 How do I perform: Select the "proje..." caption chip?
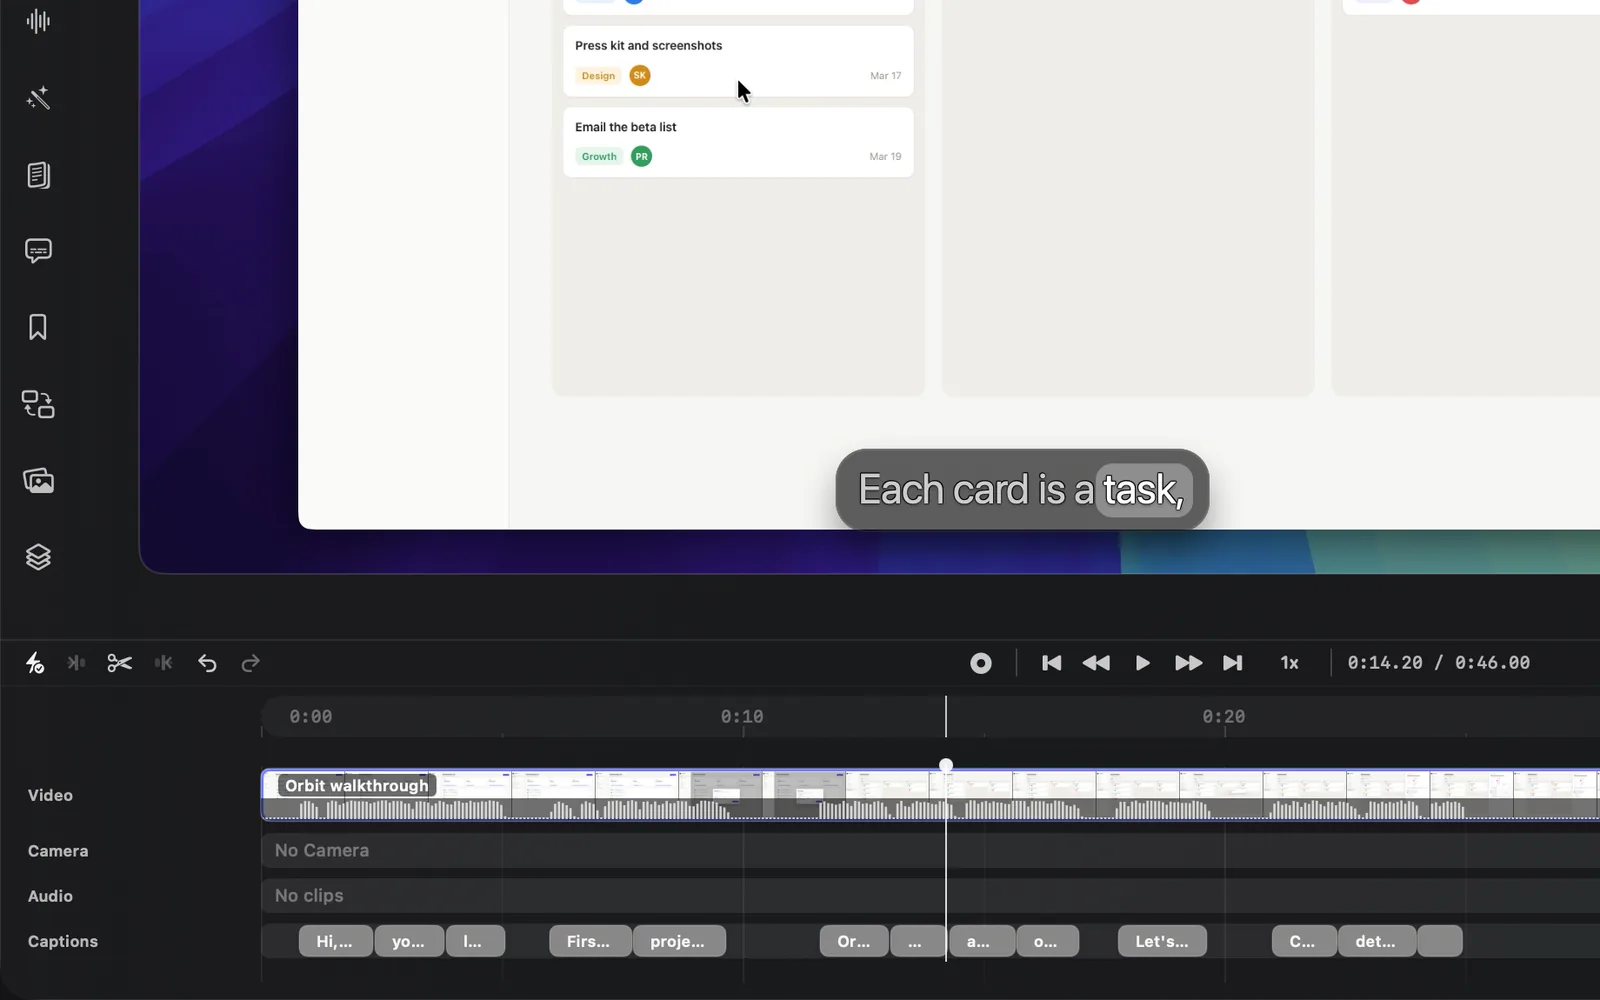pos(679,941)
